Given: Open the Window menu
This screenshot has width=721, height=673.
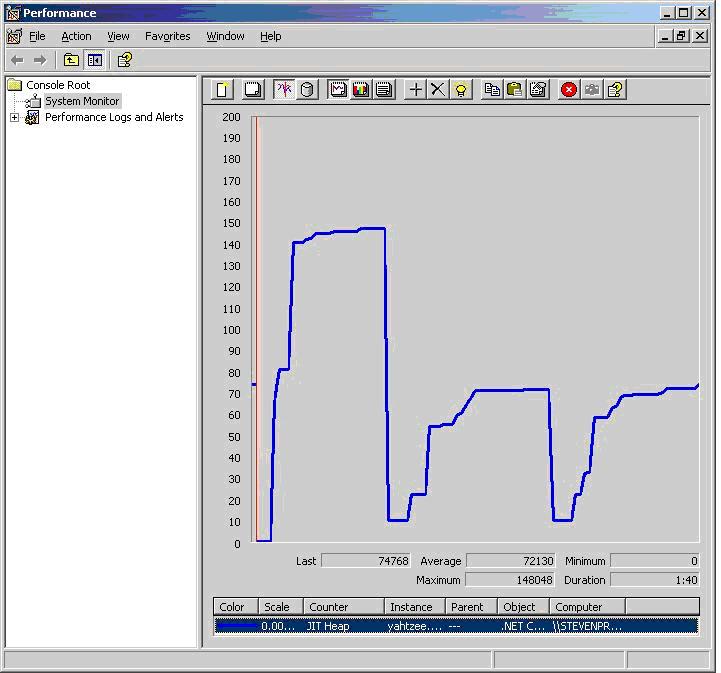Looking at the screenshot, I should pos(225,36).
